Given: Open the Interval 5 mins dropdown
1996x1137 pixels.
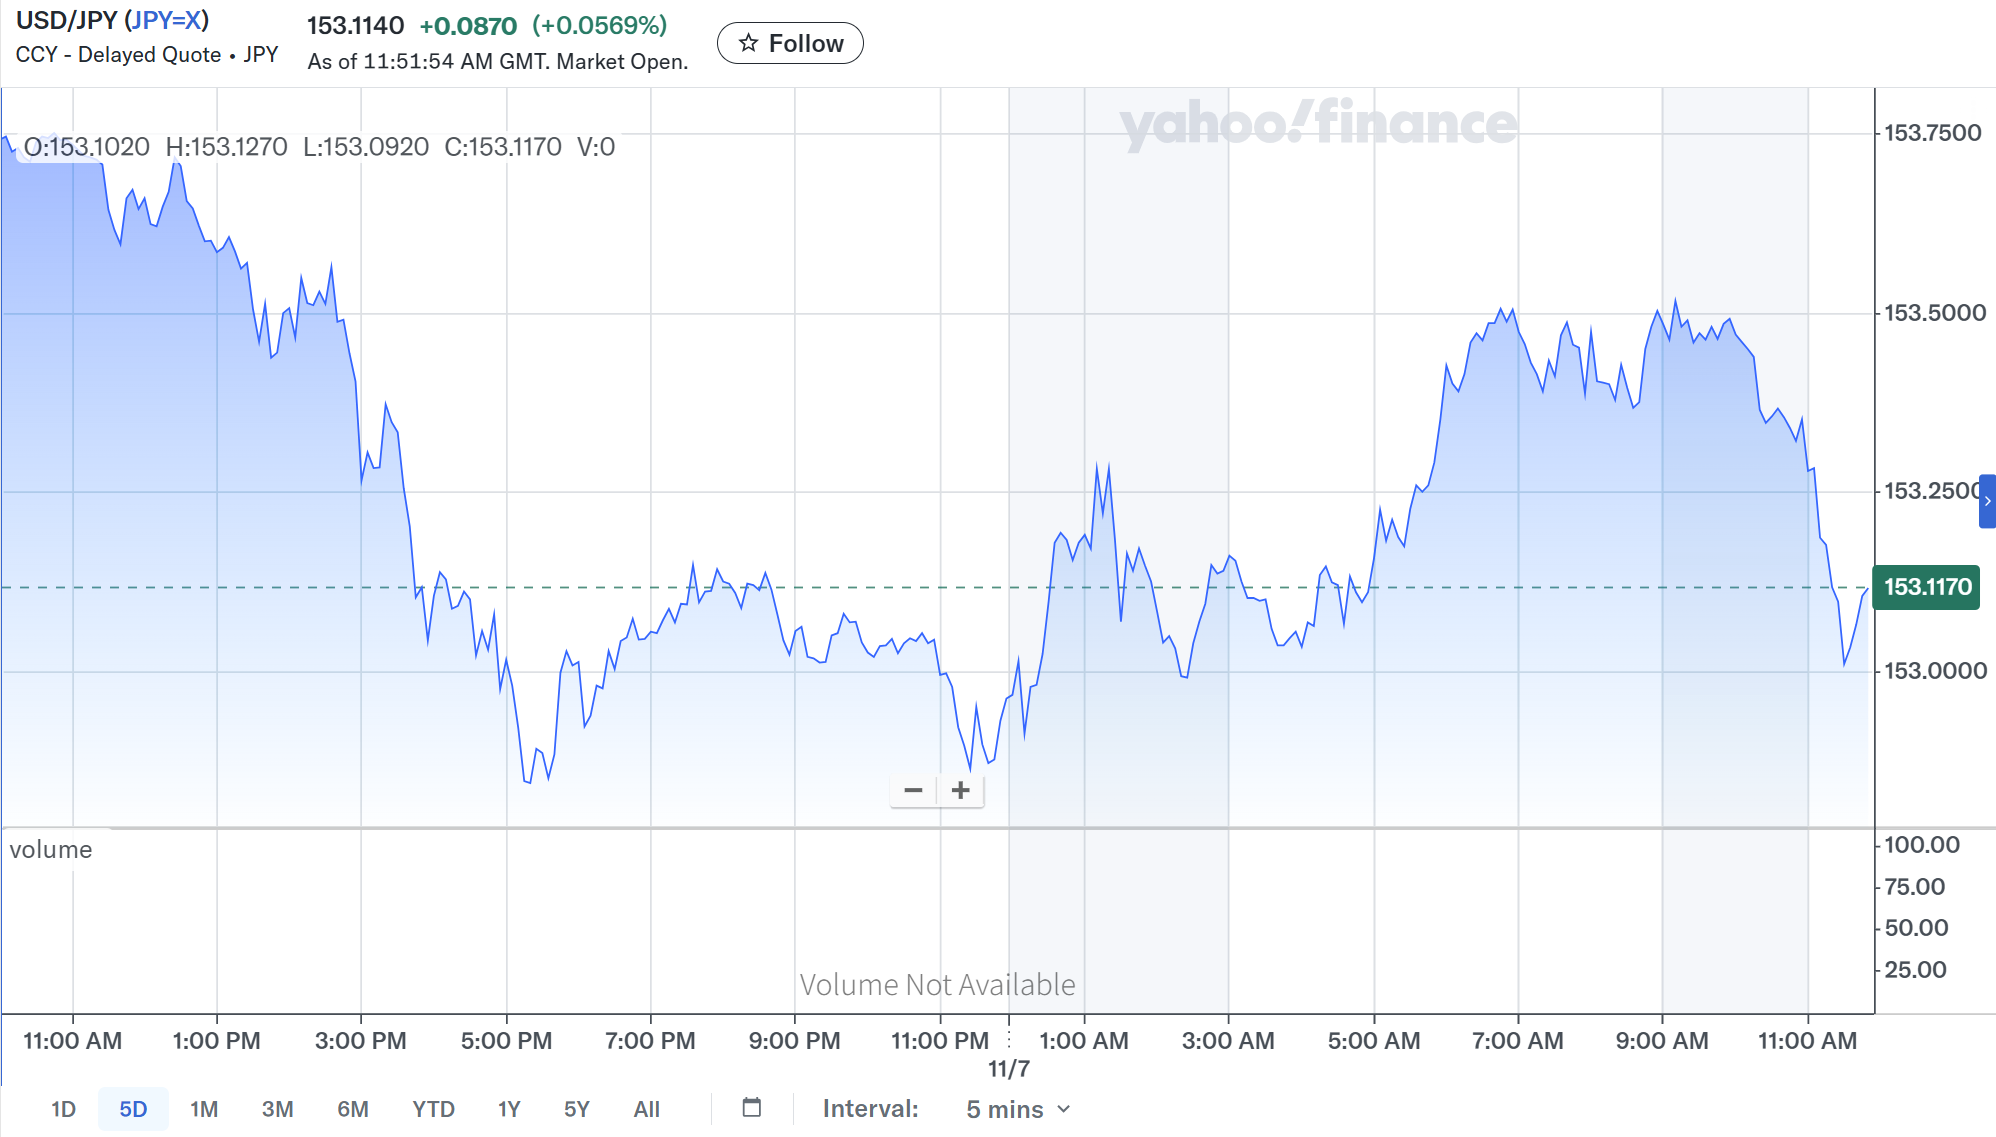Looking at the screenshot, I should click(x=1017, y=1109).
